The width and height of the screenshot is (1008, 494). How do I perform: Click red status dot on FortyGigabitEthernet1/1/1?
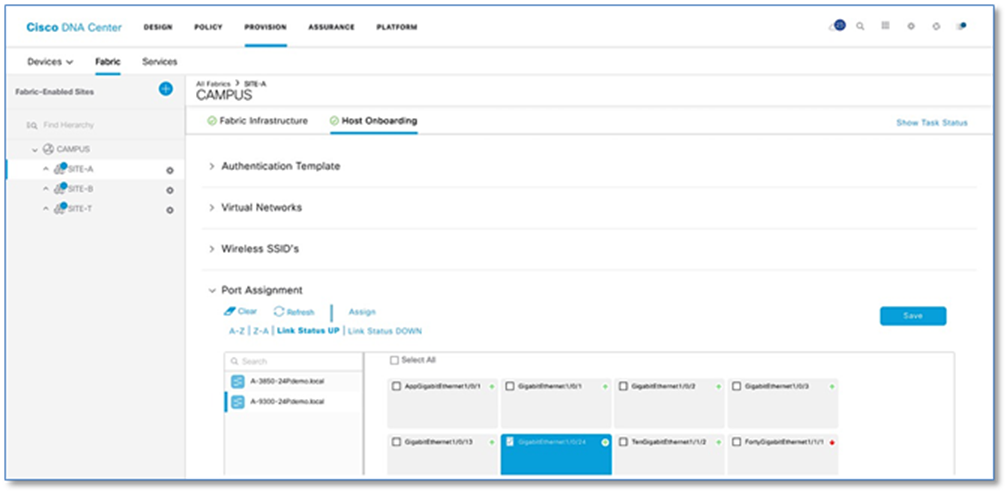tap(832, 443)
